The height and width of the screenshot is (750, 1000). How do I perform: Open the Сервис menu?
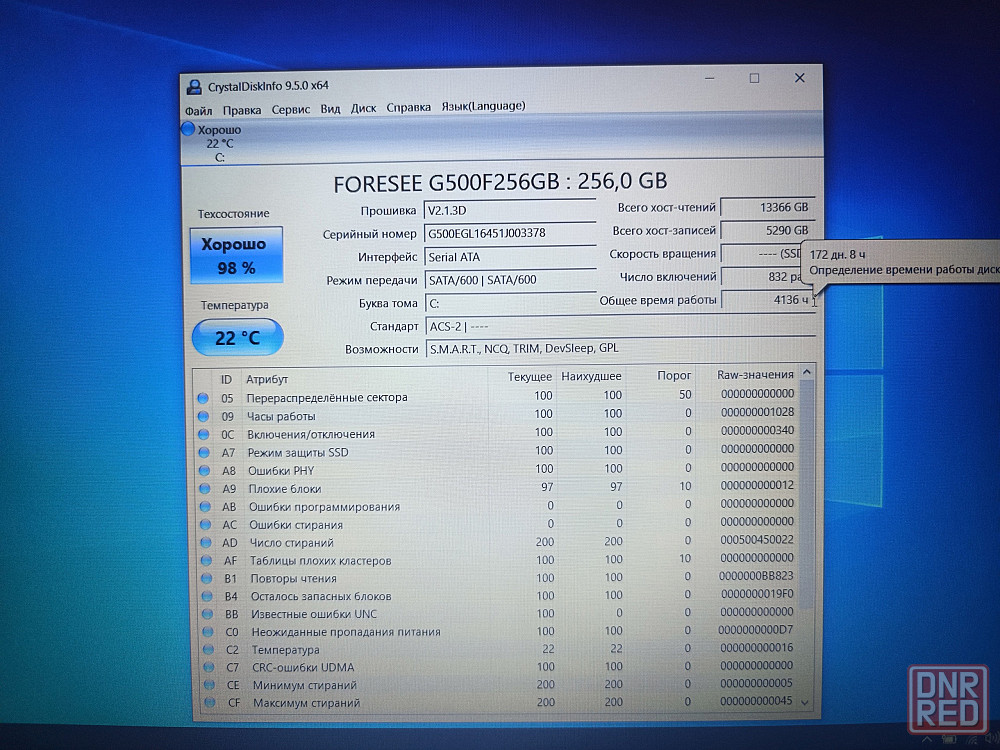tap(291, 109)
